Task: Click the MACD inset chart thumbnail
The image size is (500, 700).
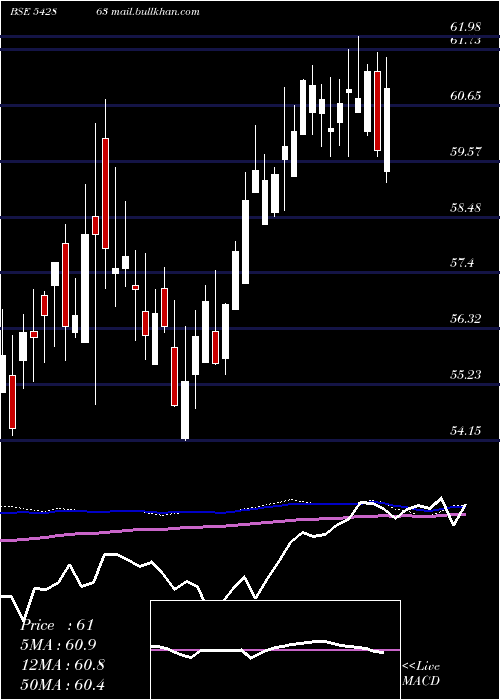Action: [x=275, y=650]
